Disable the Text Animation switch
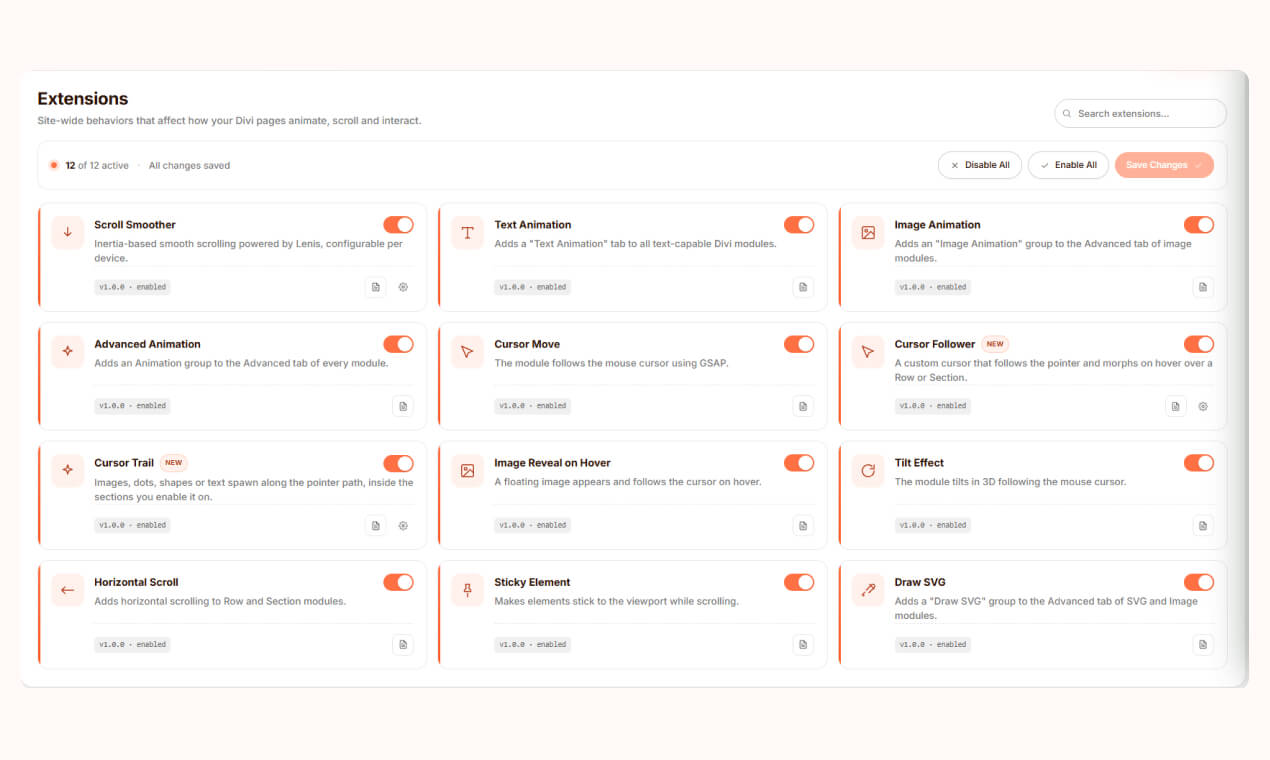 (799, 225)
